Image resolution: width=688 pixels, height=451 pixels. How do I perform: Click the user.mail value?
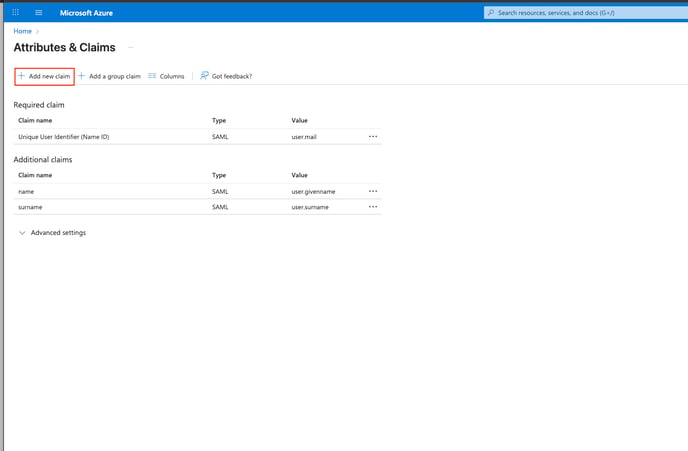pos(304,136)
